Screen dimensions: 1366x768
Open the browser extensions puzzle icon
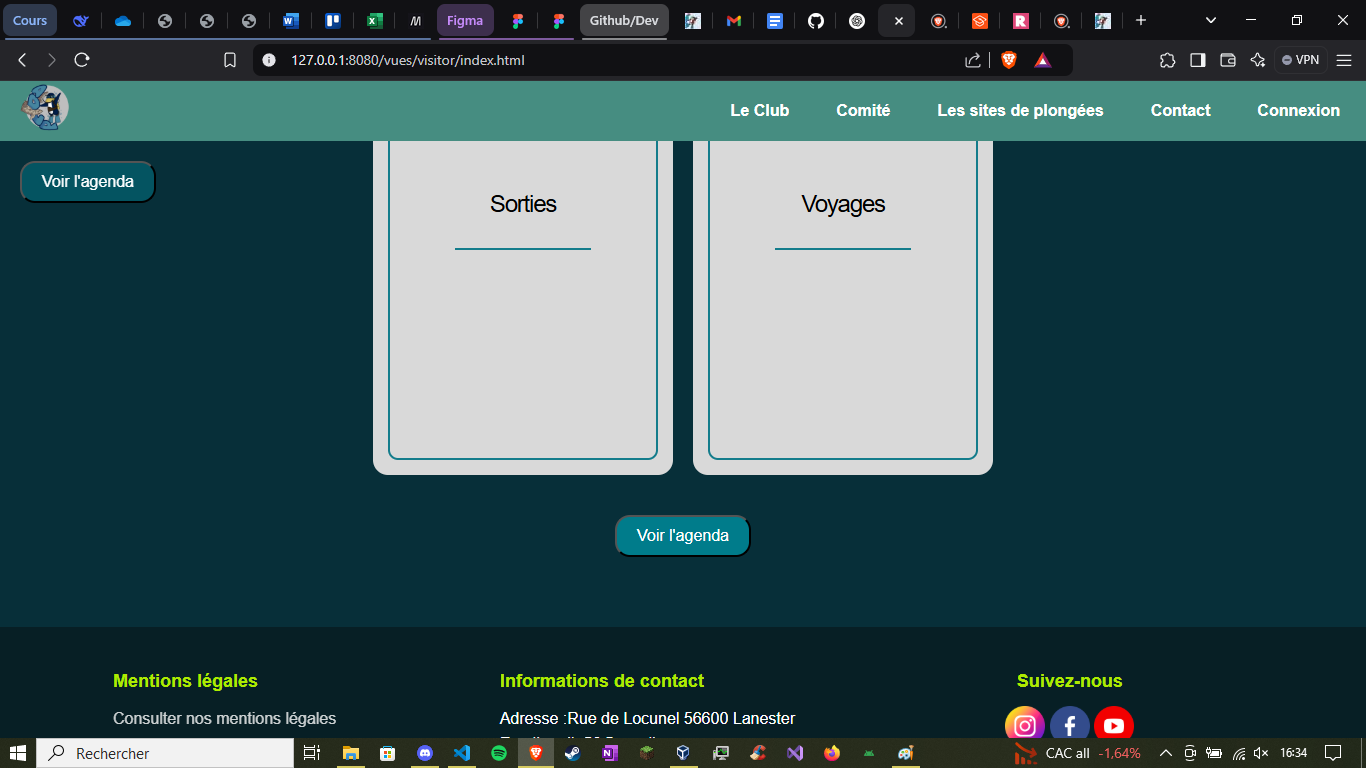pyautogui.click(x=1167, y=59)
